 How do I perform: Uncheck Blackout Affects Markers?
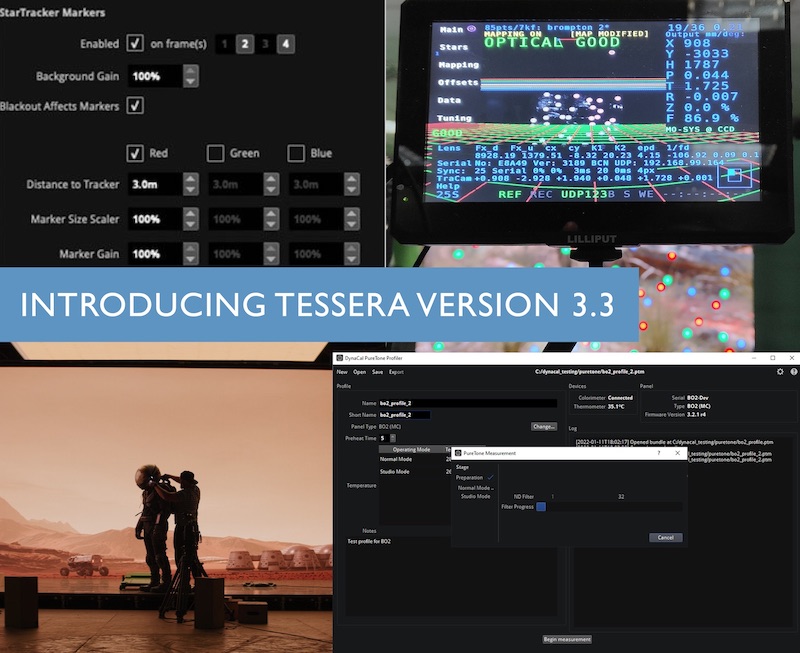click(135, 106)
